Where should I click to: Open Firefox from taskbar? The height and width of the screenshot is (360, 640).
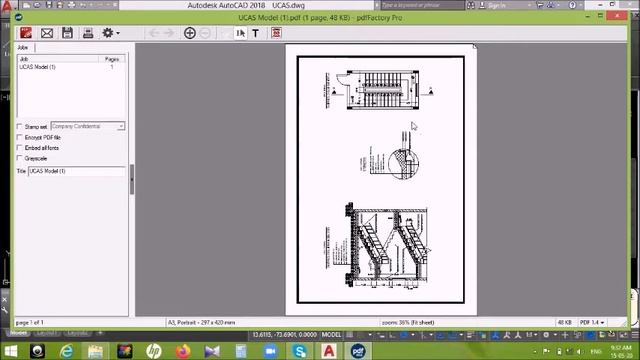point(183,351)
